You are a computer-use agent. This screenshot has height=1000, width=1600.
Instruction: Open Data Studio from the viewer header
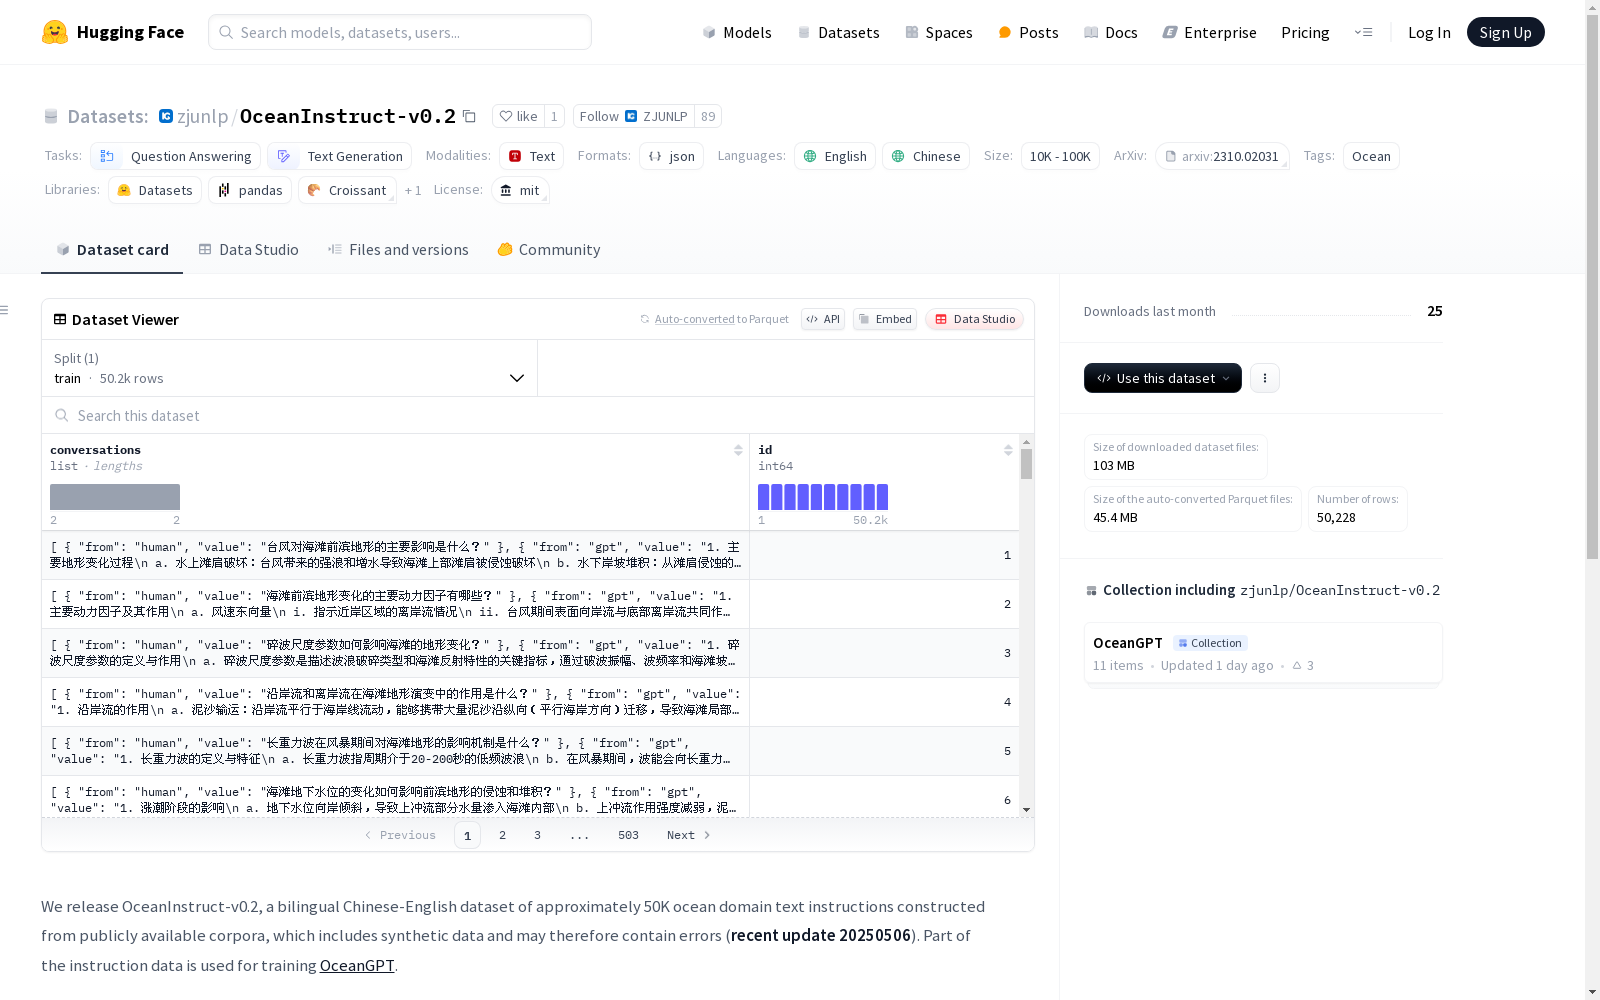pyautogui.click(x=974, y=319)
